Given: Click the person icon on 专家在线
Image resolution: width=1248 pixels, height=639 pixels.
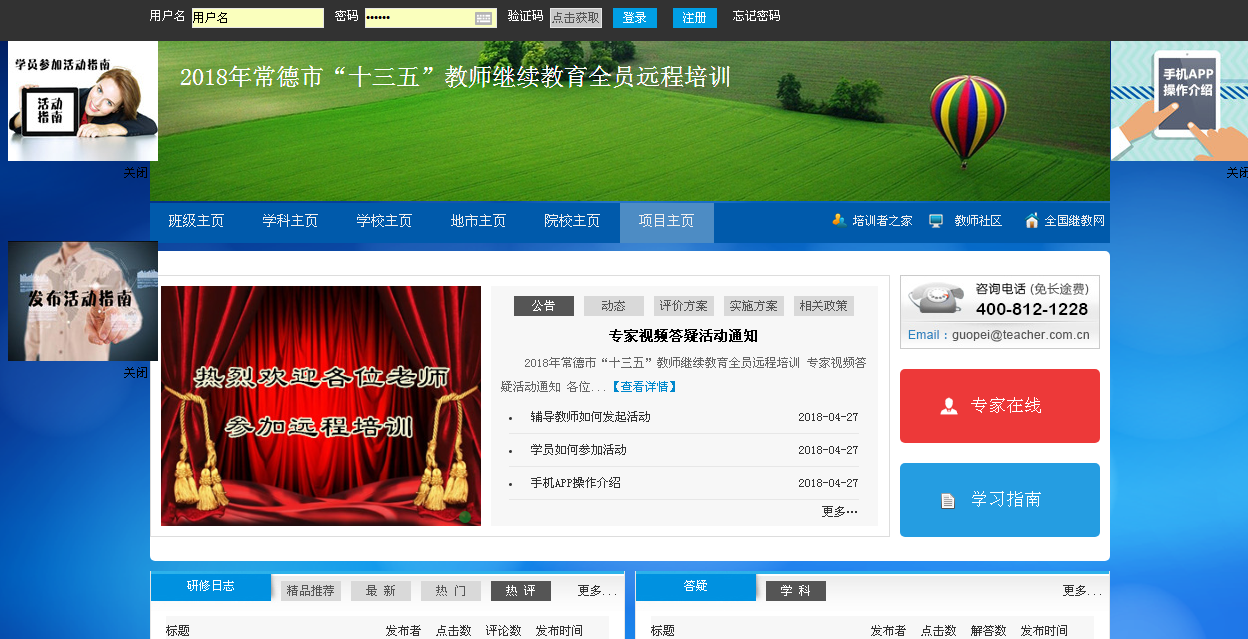Looking at the screenshot, I should 948,406.
